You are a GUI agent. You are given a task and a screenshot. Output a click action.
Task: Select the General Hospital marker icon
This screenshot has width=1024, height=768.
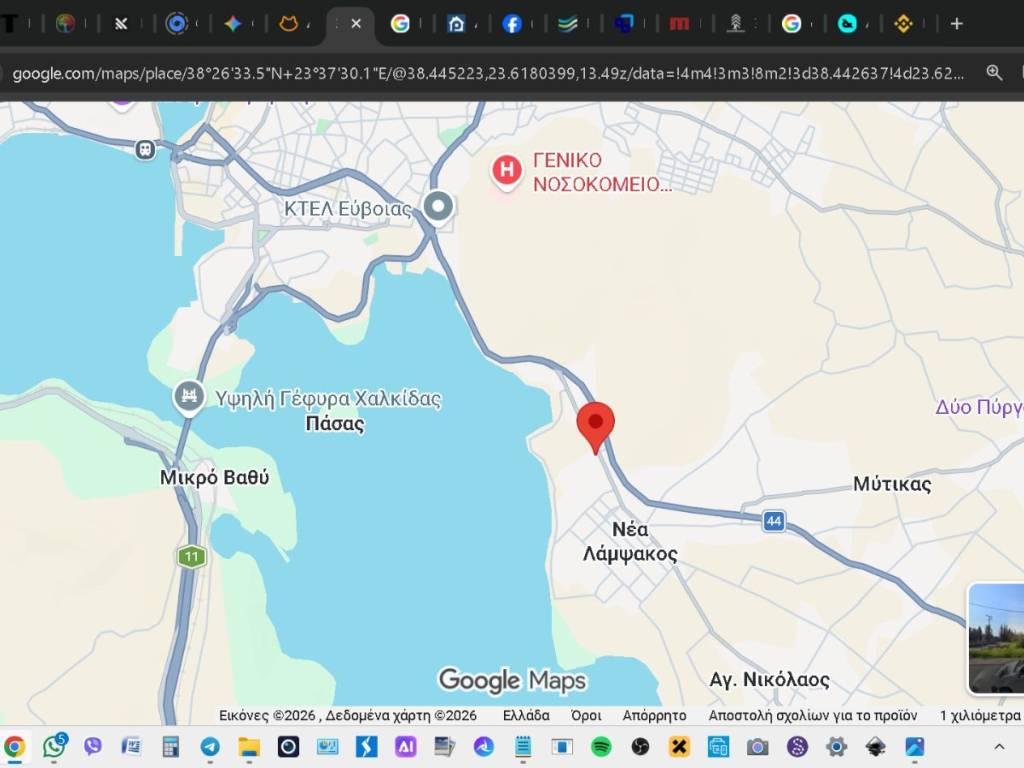pos(507,172)
